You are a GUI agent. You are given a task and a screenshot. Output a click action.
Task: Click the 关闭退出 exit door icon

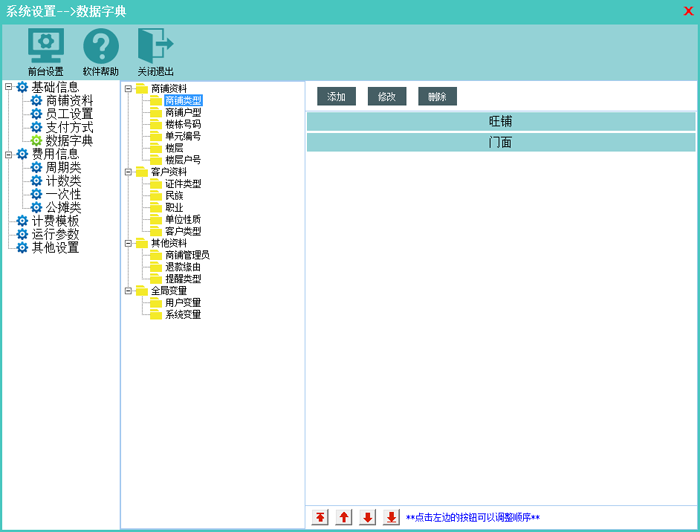155,47
